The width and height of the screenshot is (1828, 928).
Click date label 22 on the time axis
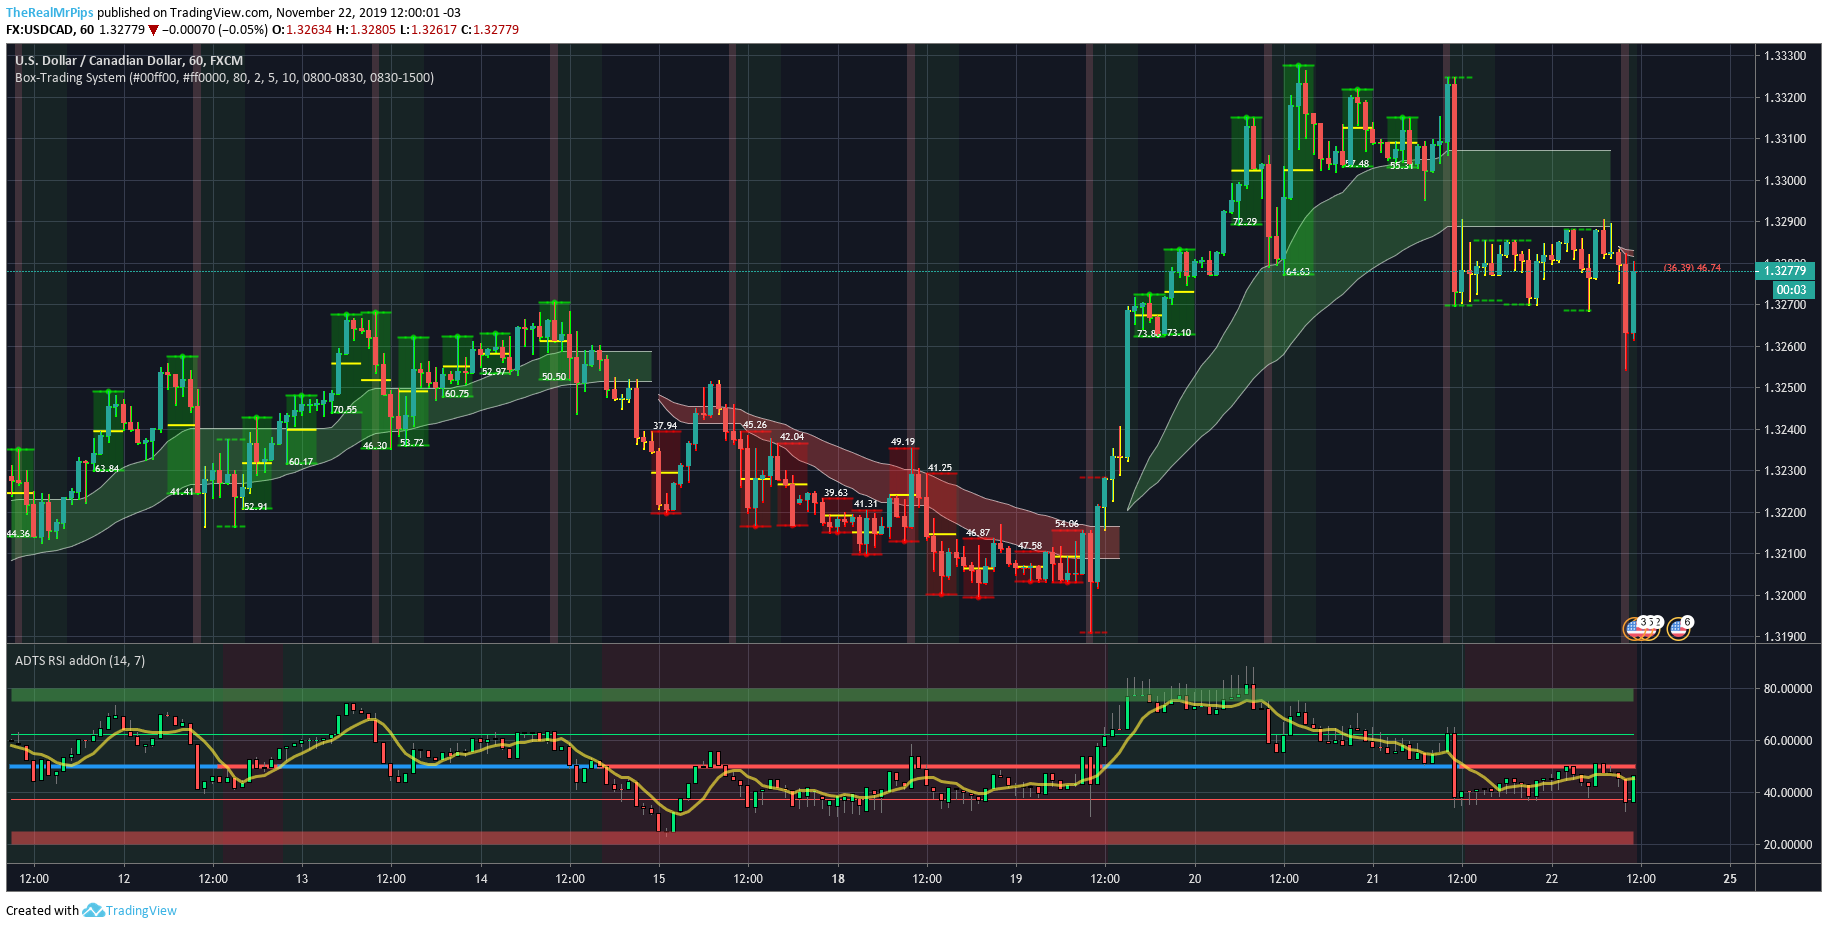tap(1552, 879)
